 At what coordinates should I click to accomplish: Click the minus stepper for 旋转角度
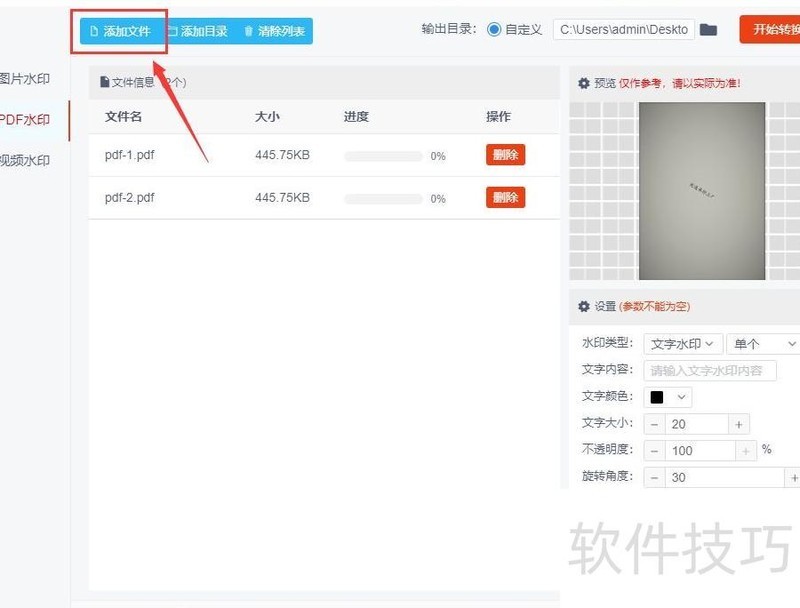[x=654, y=477]
